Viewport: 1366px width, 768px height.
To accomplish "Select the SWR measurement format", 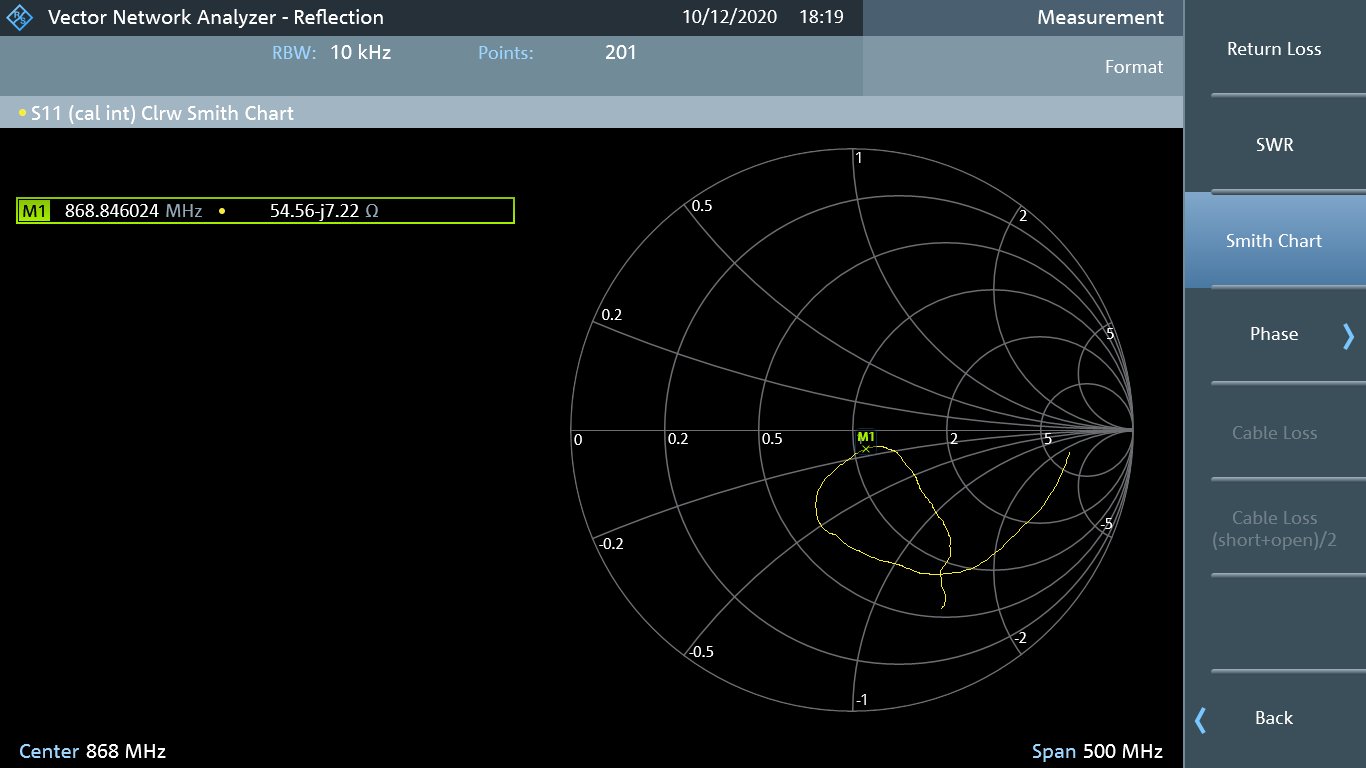I will tap(1274, 144).
